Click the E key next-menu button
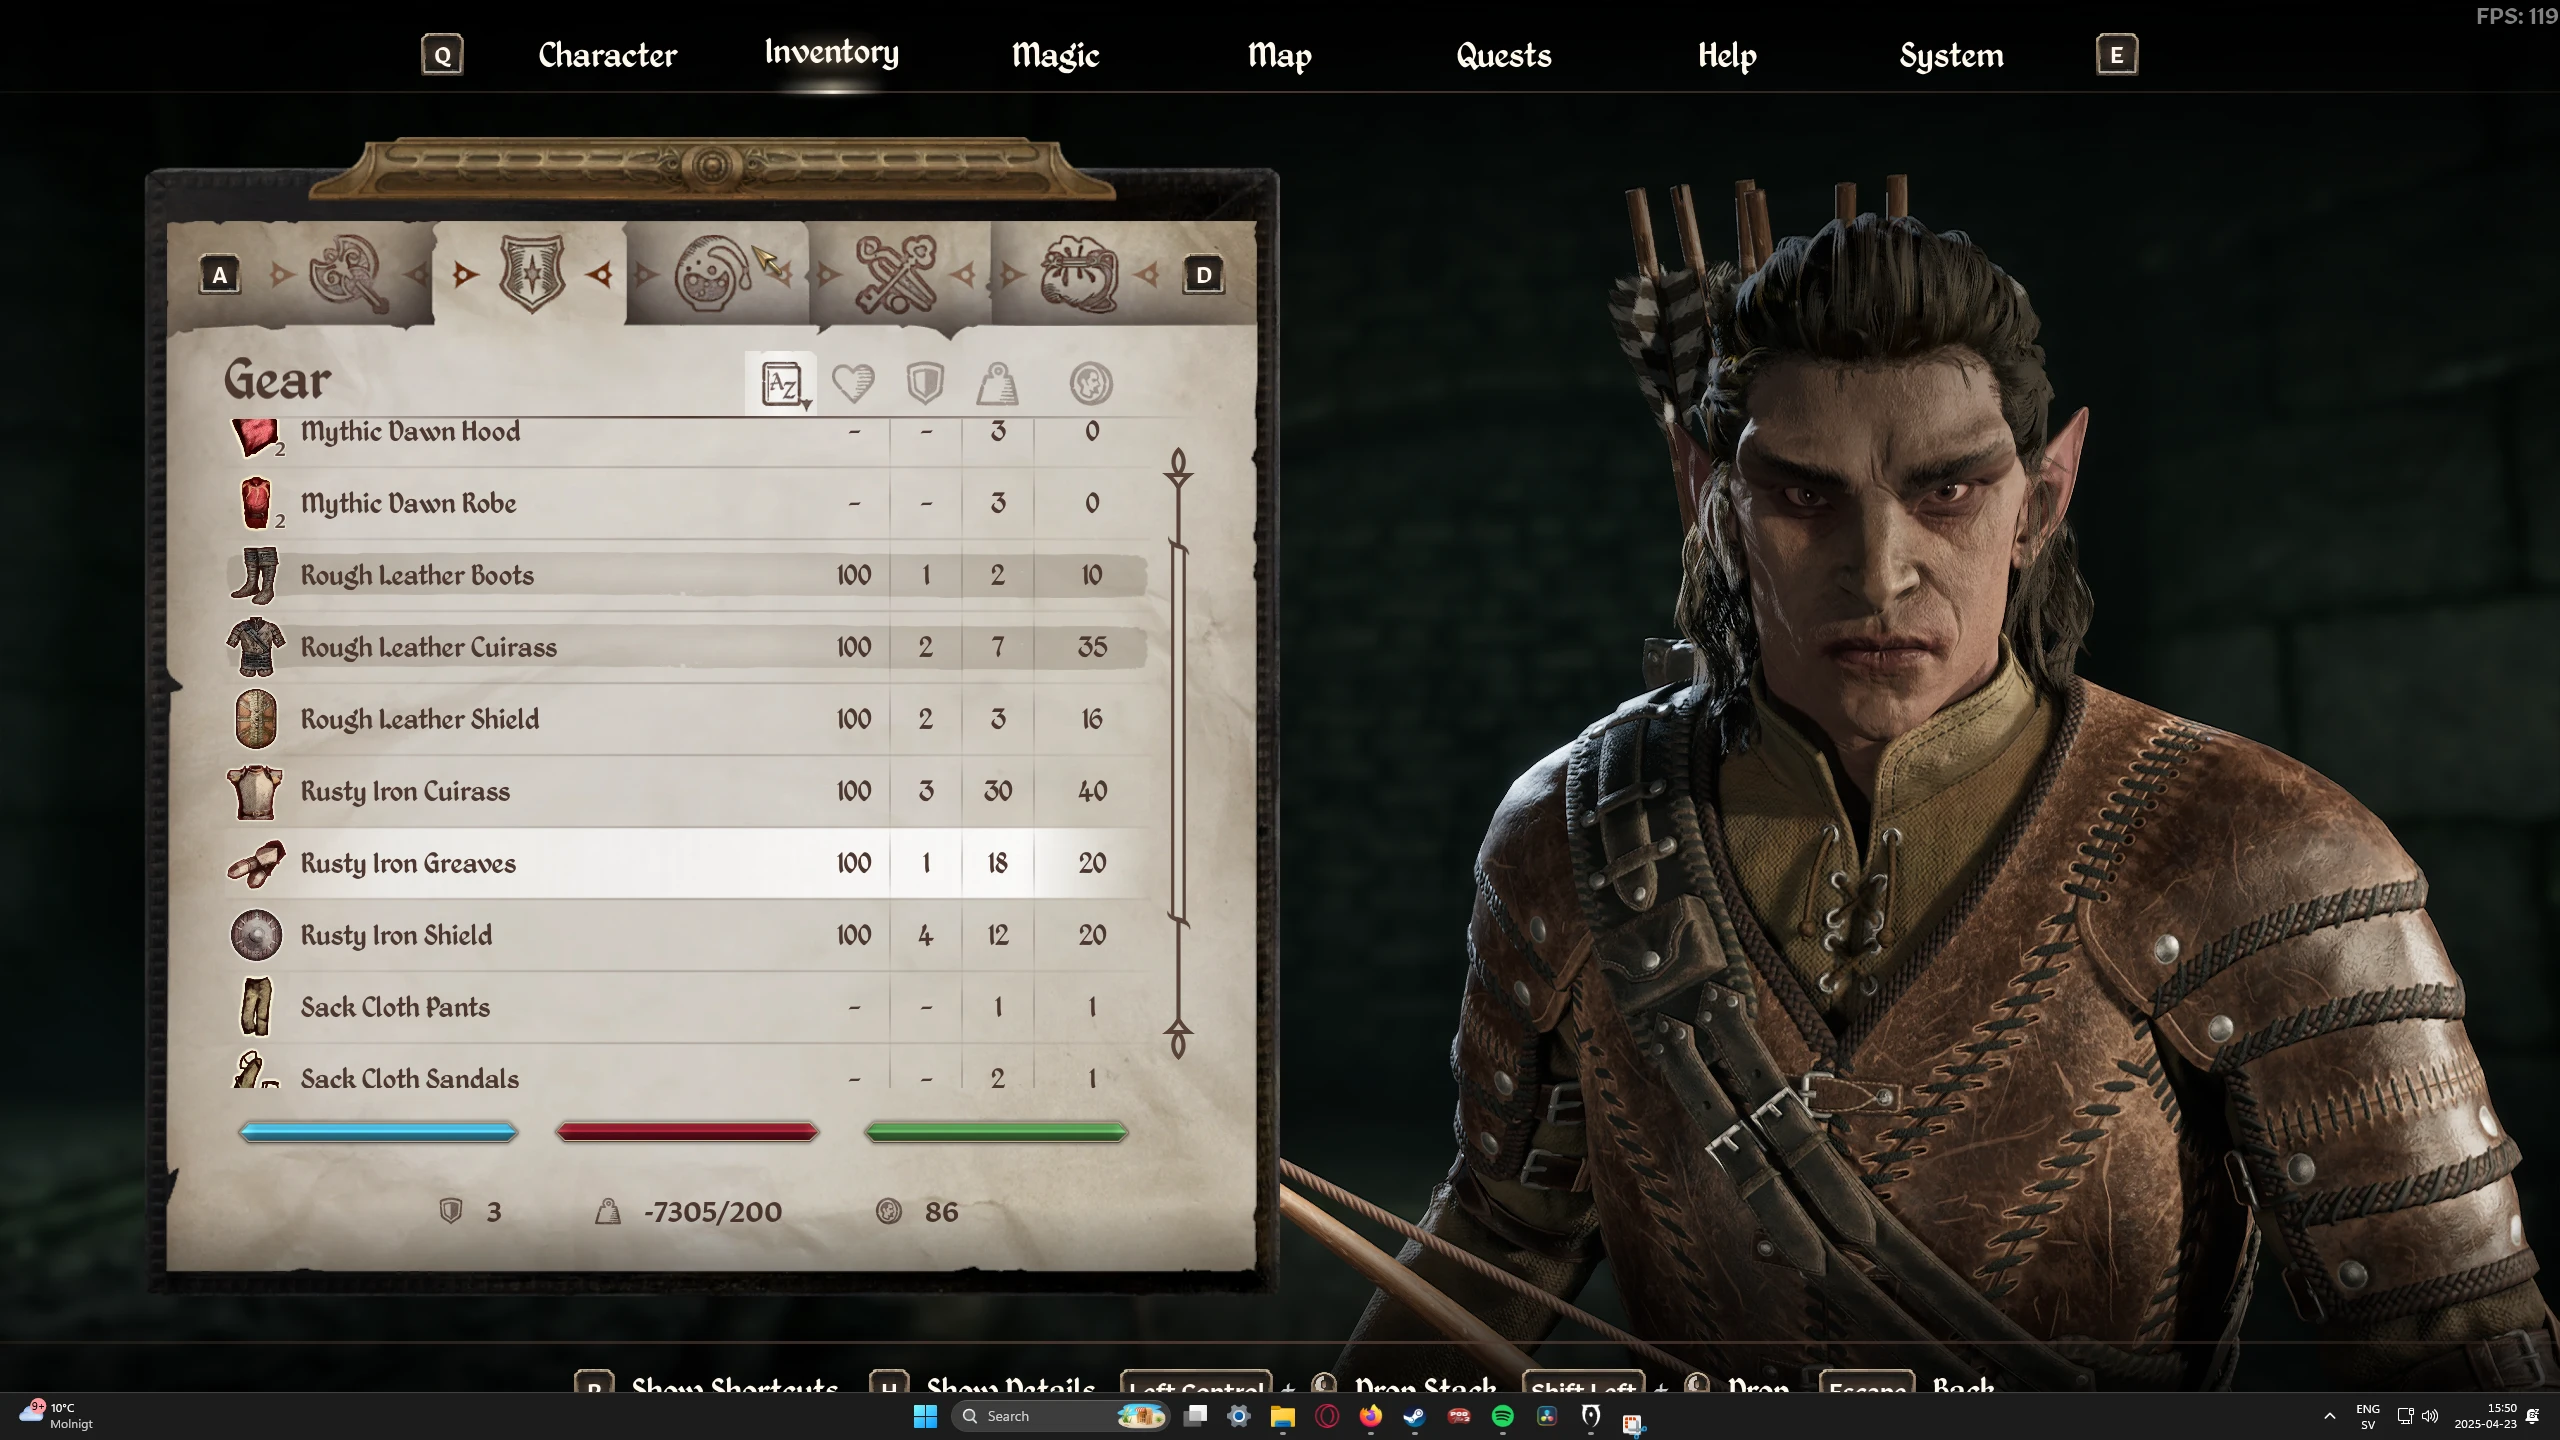Image resolution: width=2560 pixels, height=1440 pixels. click(2117, 55)
